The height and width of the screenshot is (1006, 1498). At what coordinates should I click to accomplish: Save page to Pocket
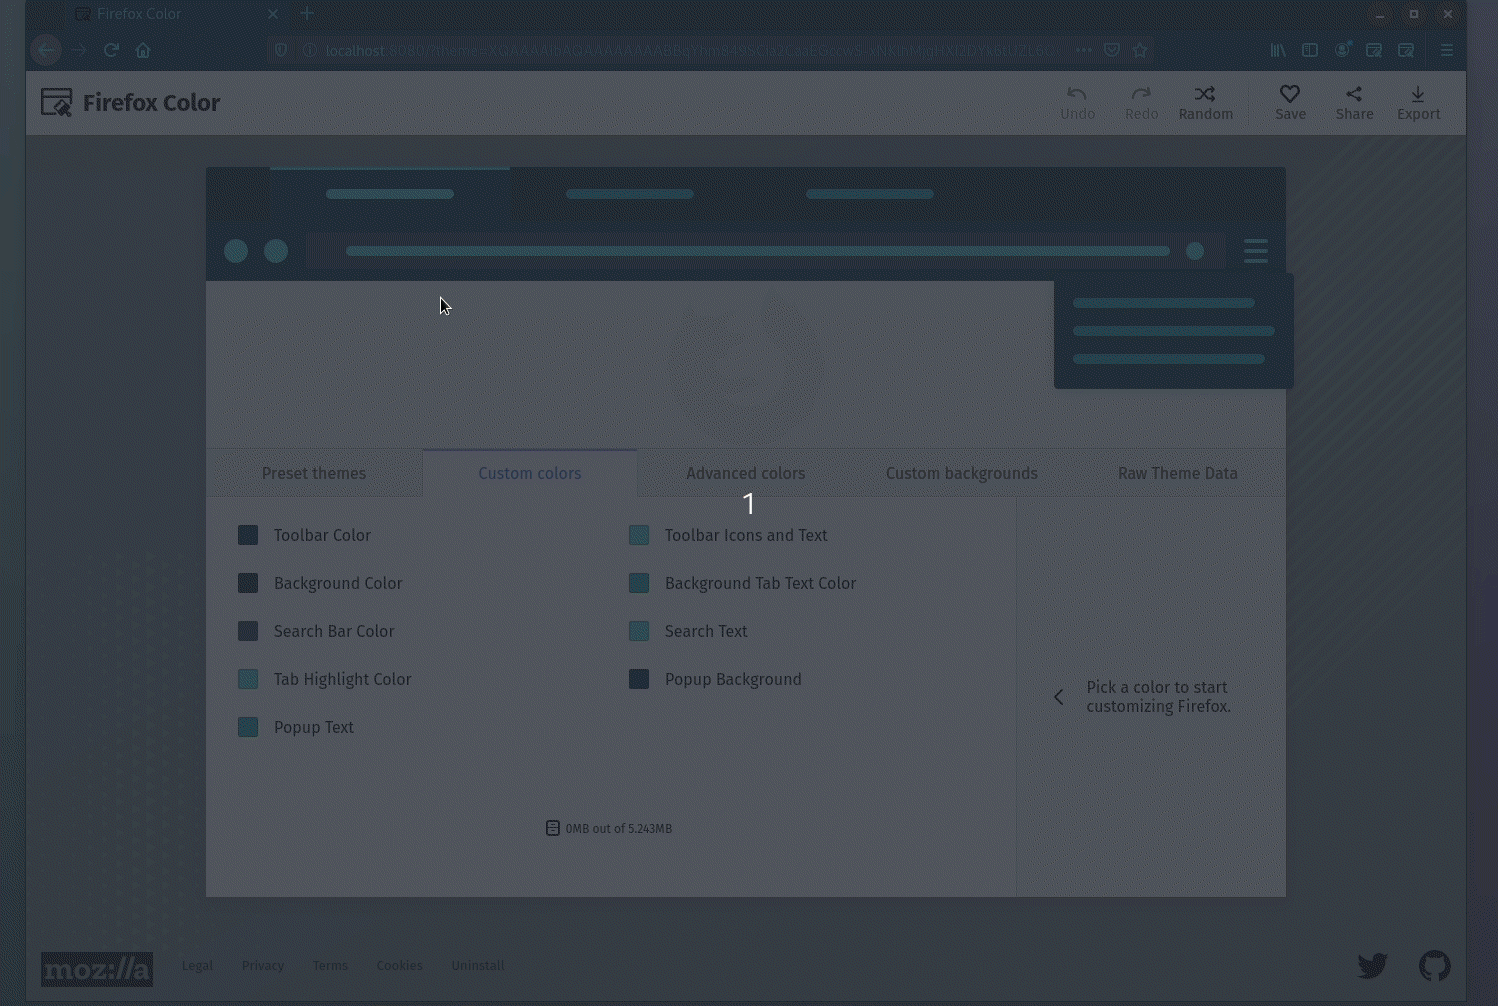1112,50
